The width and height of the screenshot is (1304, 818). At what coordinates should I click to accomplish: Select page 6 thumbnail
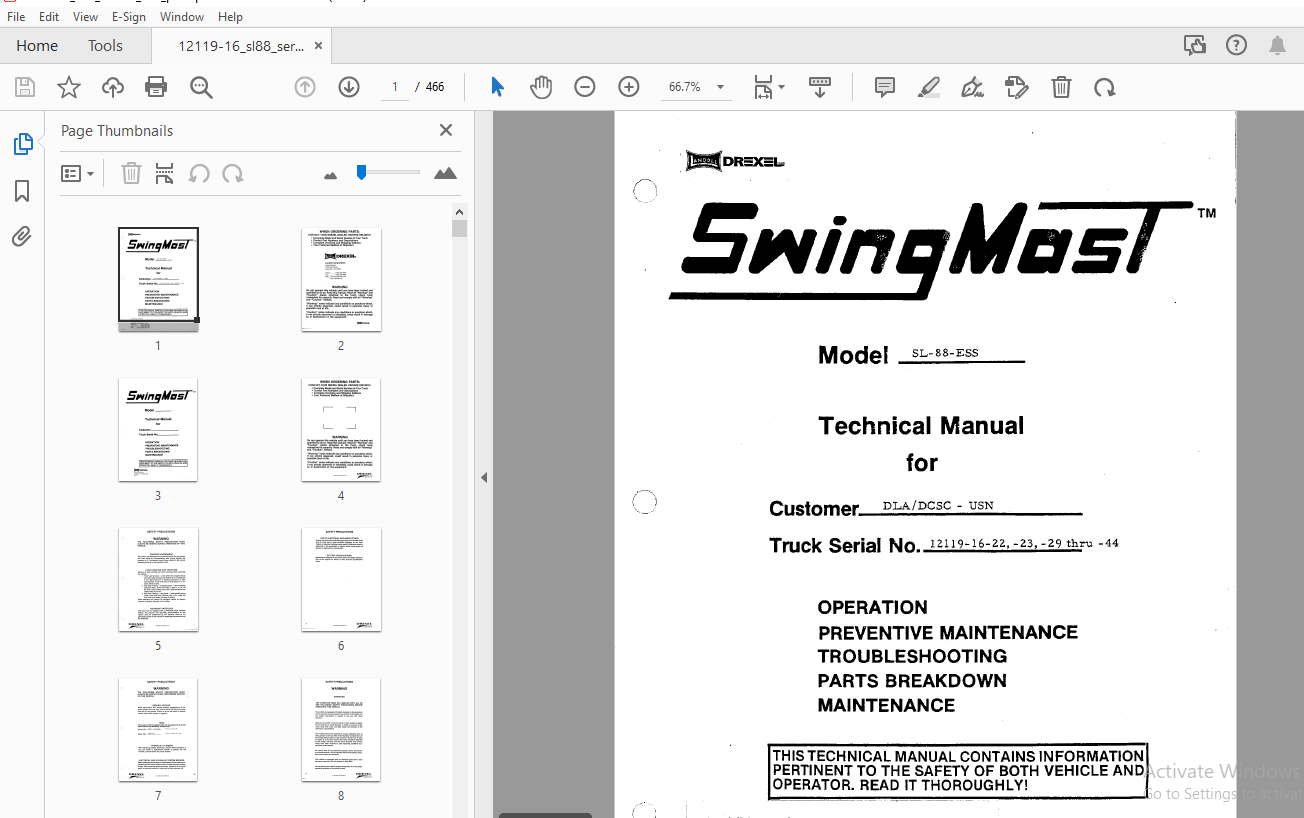(341, 579)
